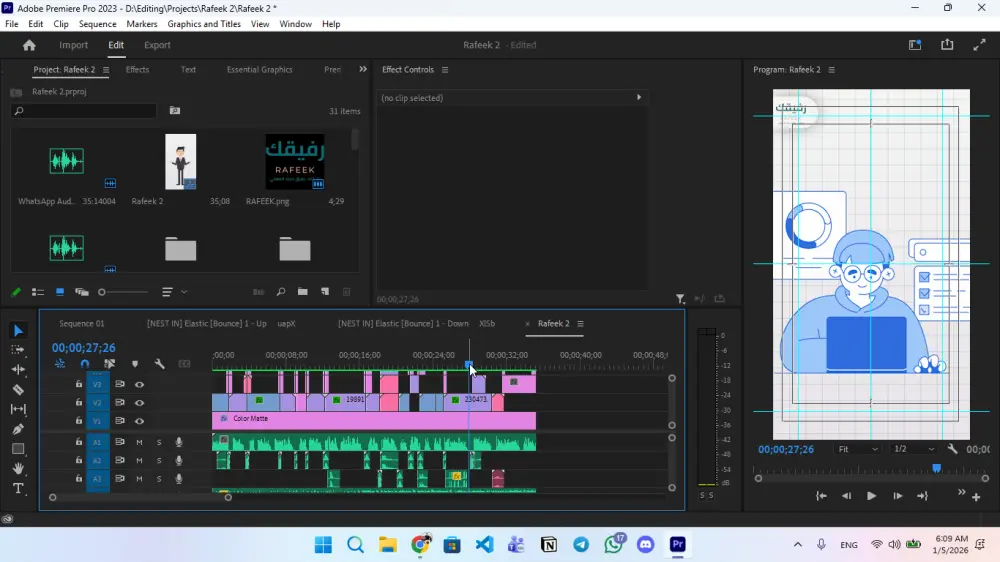1000x562 pixels.
Task: Switch to Export workspace
Action: (157, 45)
